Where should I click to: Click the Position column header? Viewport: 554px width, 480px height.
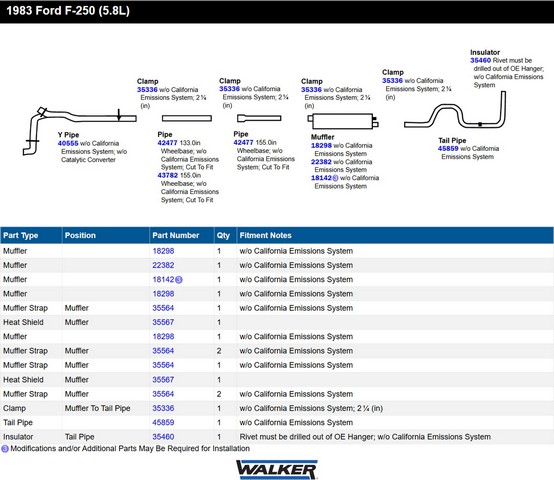click(106, 235)
